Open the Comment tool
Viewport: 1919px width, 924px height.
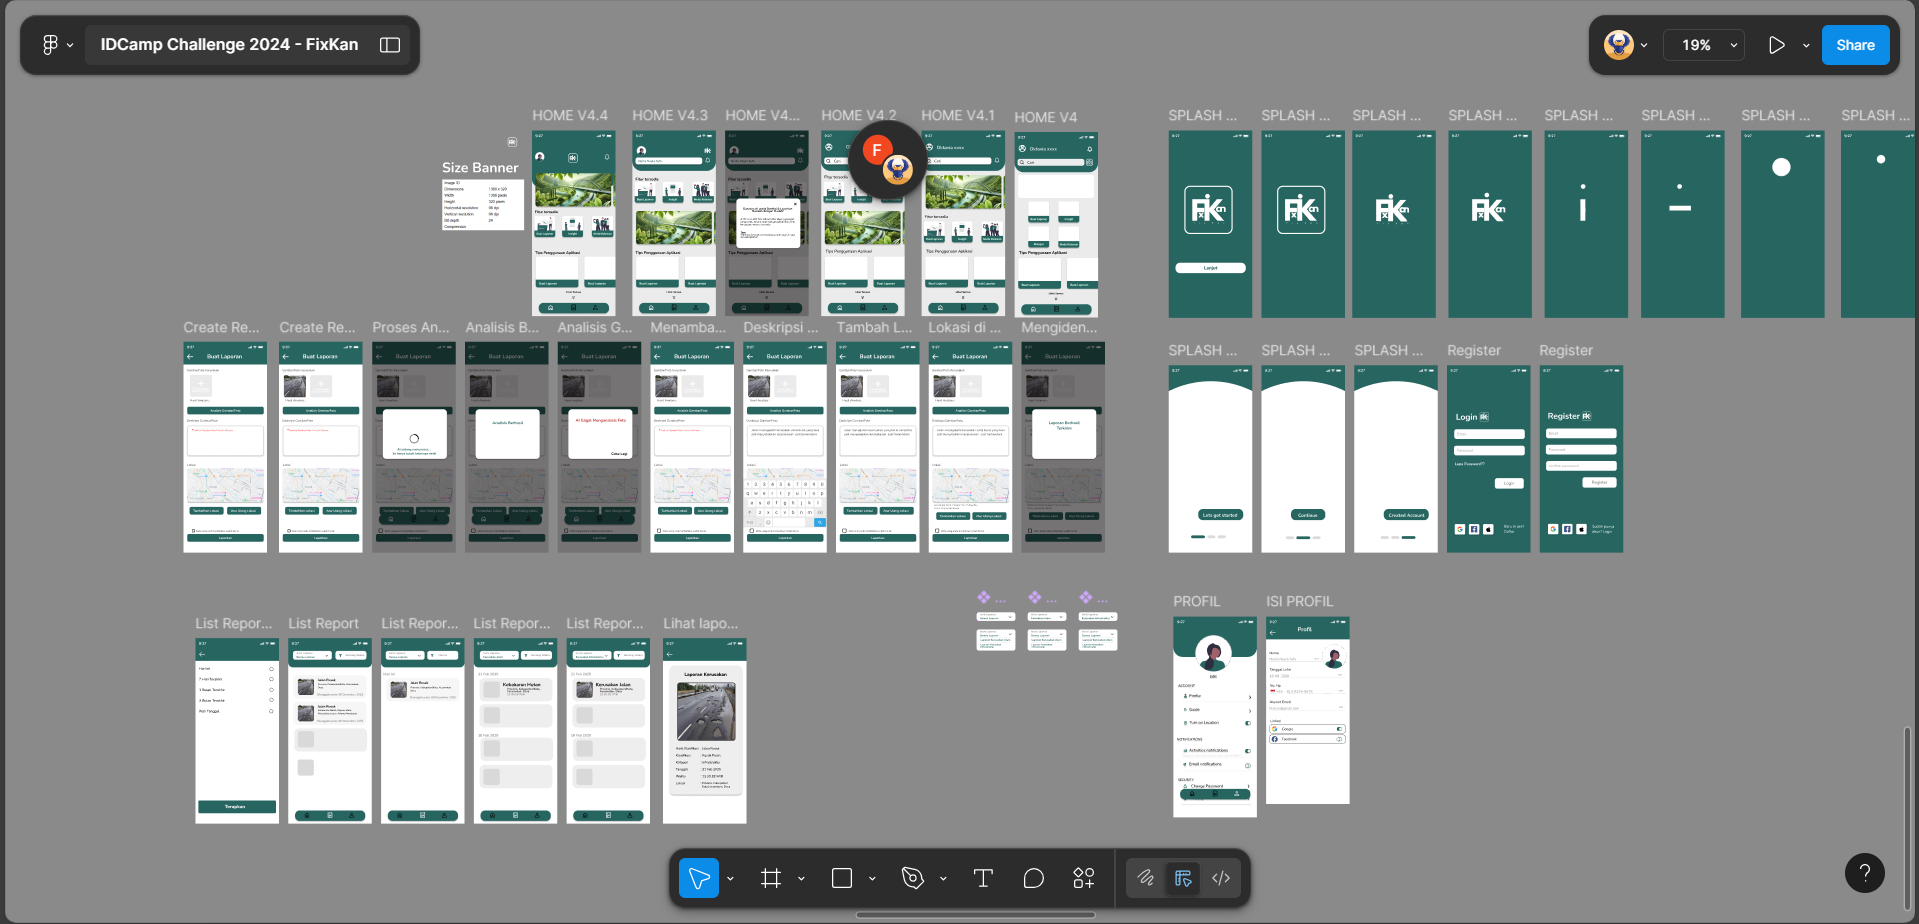pos(1033,877)
